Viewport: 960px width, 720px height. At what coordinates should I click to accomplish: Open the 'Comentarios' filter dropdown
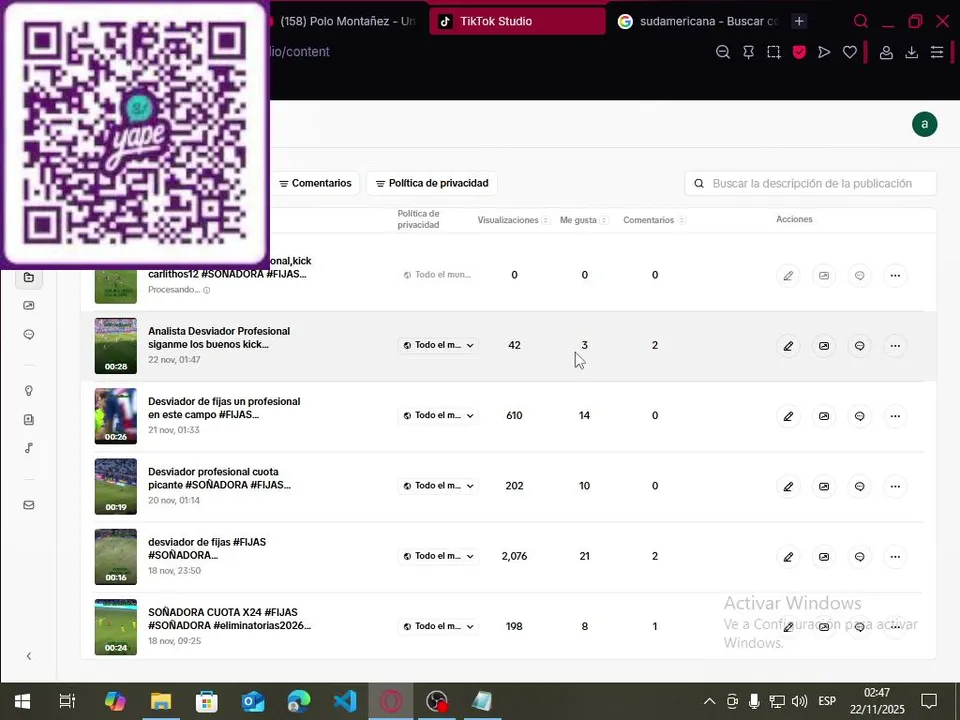(x=315, y=183)
